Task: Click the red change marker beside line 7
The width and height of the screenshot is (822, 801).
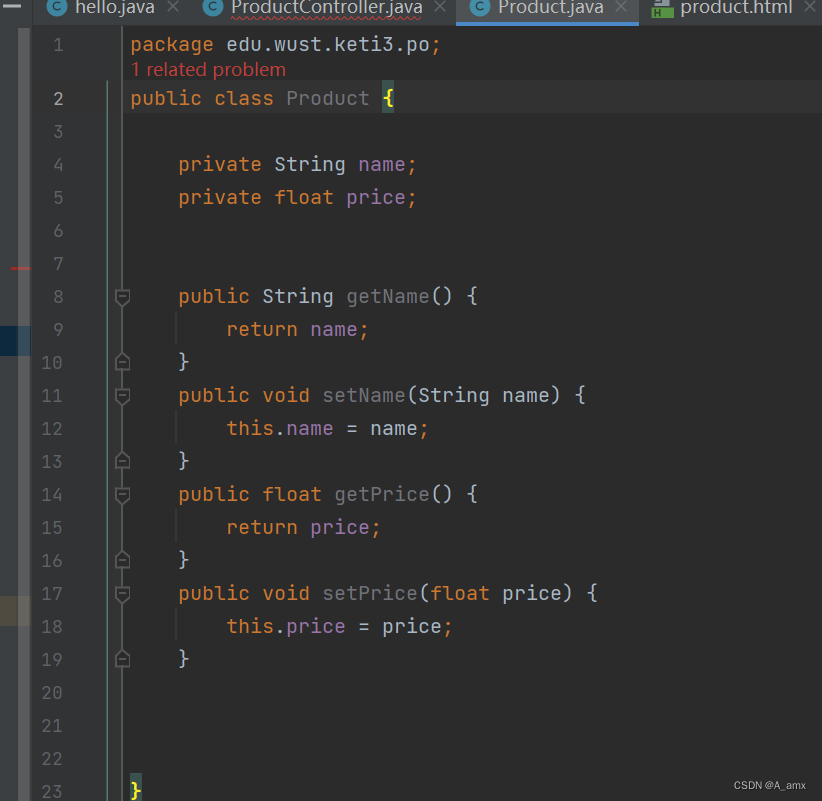Action: (x=20, y=268)
